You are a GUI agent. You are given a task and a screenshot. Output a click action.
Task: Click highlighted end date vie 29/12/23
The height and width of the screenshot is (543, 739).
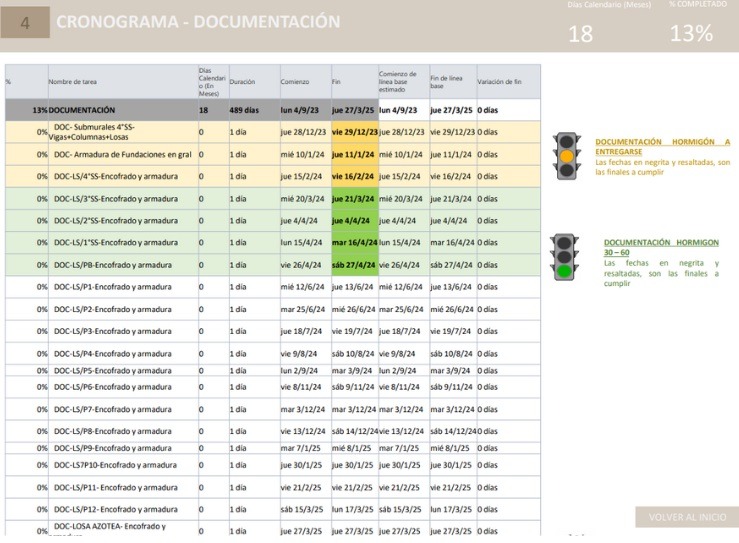tap(355, 132)
